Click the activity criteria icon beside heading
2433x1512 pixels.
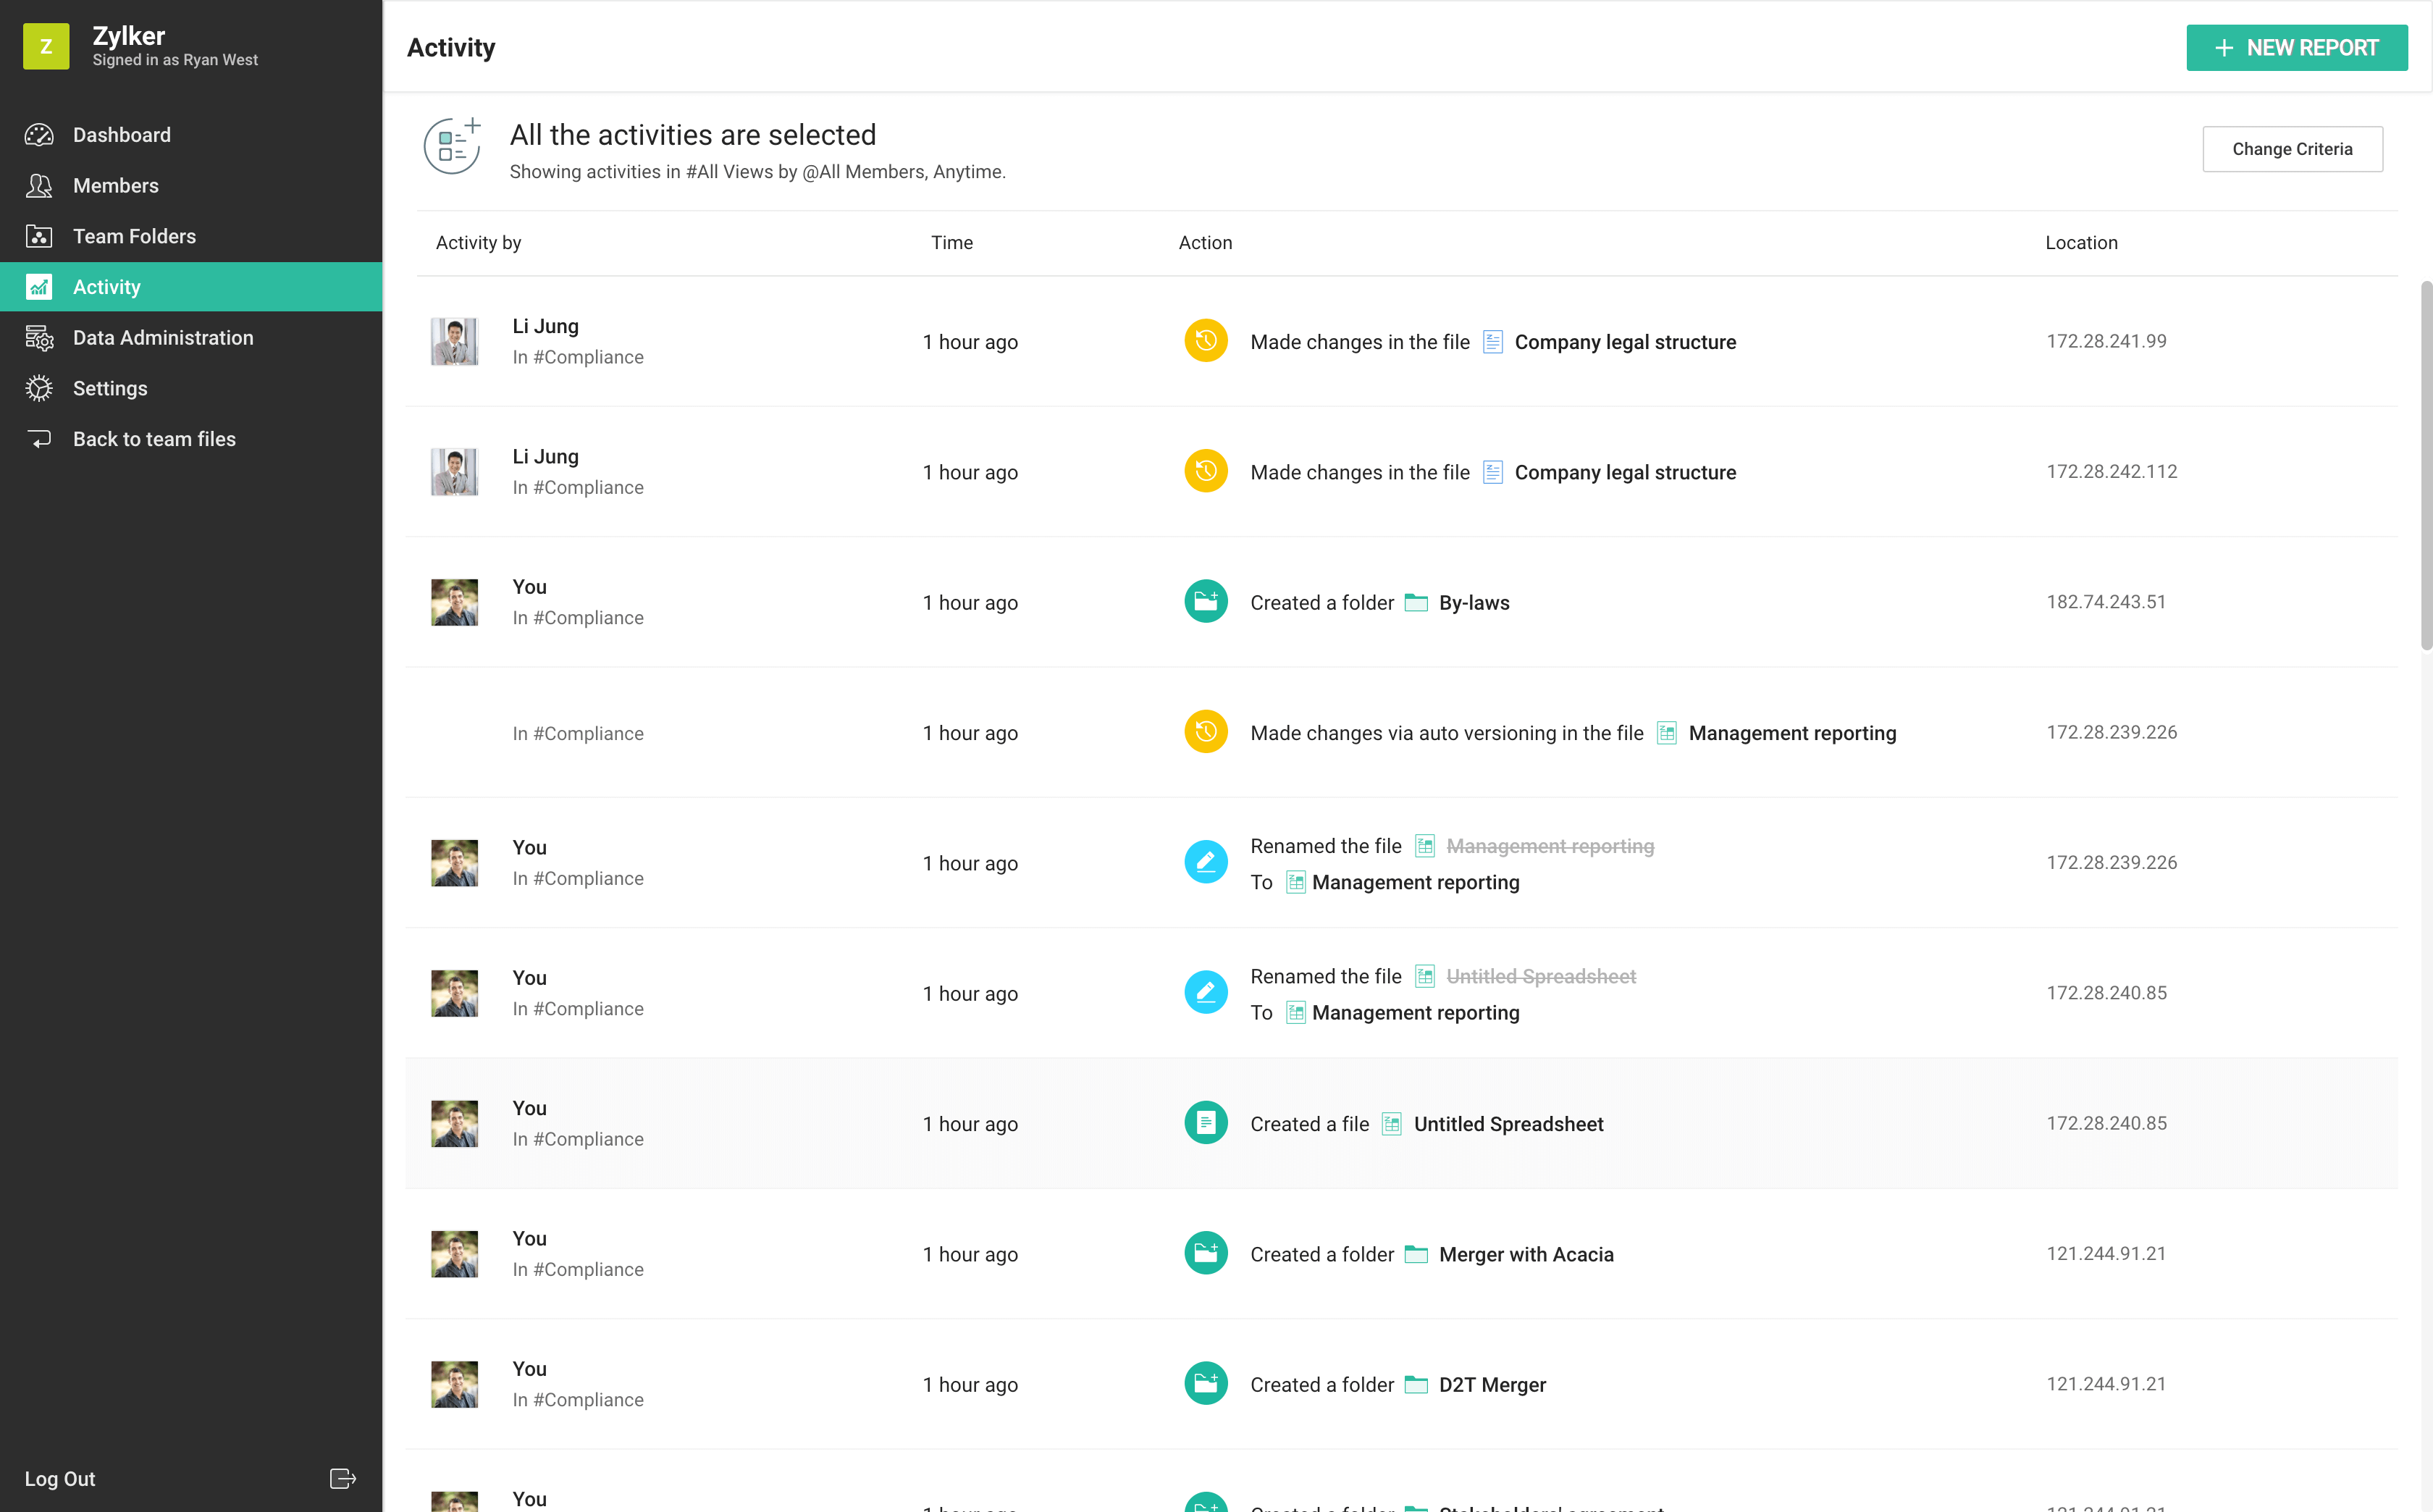[x=453, y=147]
